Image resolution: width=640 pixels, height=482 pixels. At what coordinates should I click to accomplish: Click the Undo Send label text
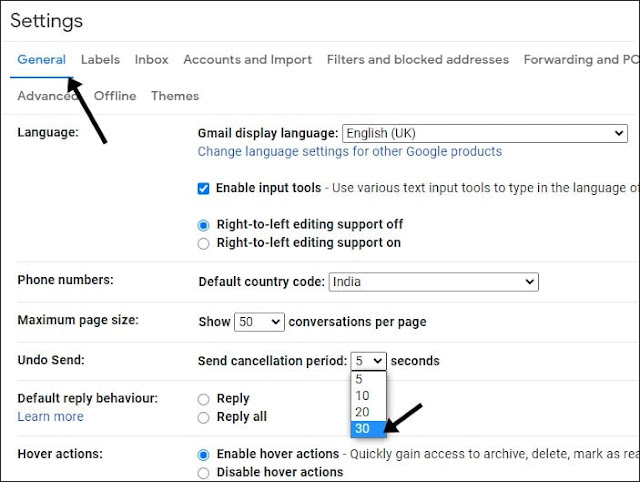click(x=51, y=360)
